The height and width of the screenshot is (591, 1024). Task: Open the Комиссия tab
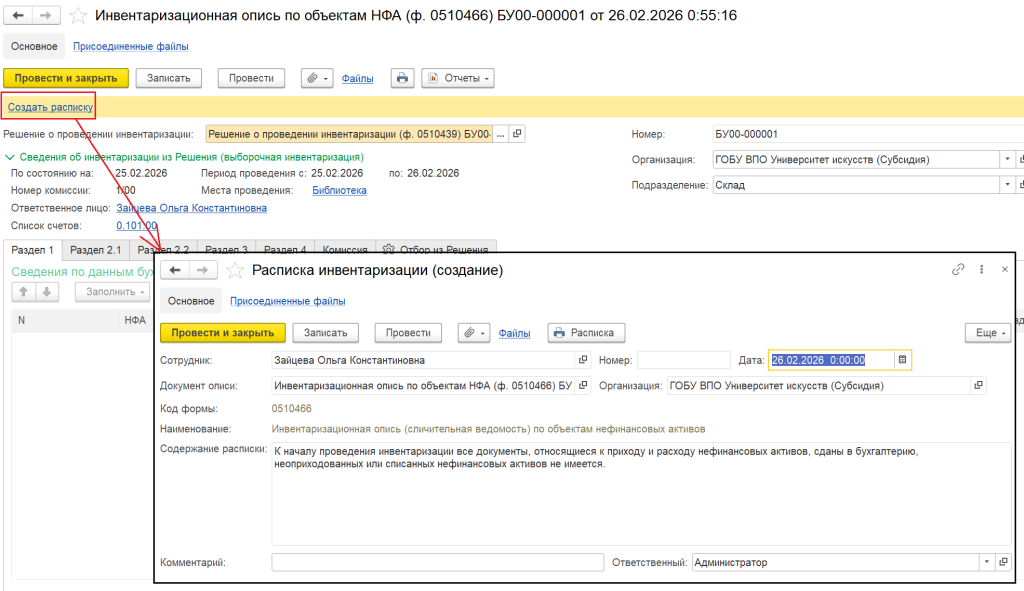click(x=345, y=250)
